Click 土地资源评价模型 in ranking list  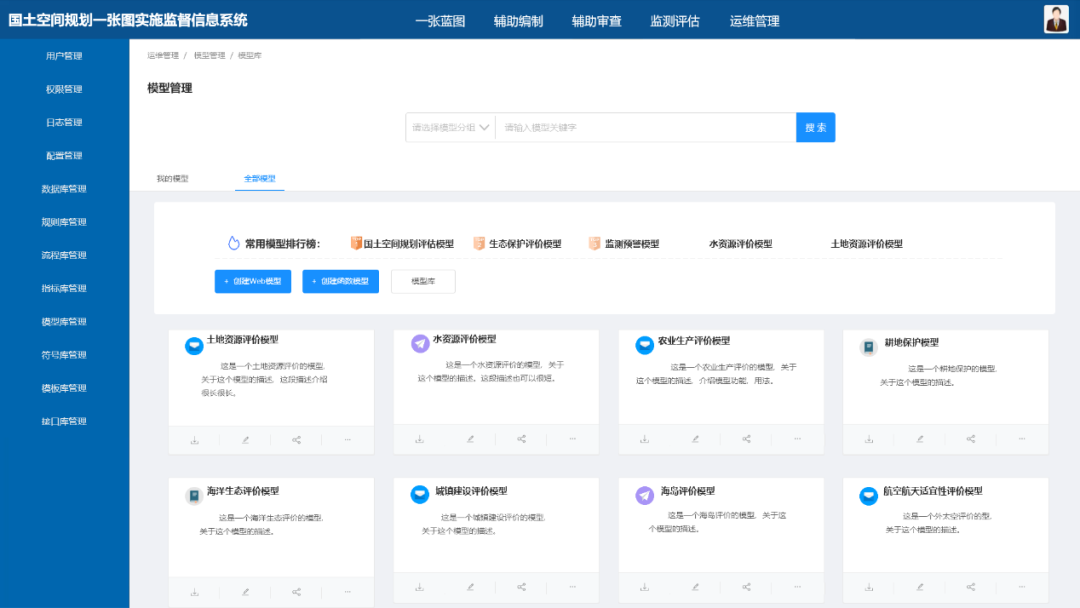tap(866, 244)
